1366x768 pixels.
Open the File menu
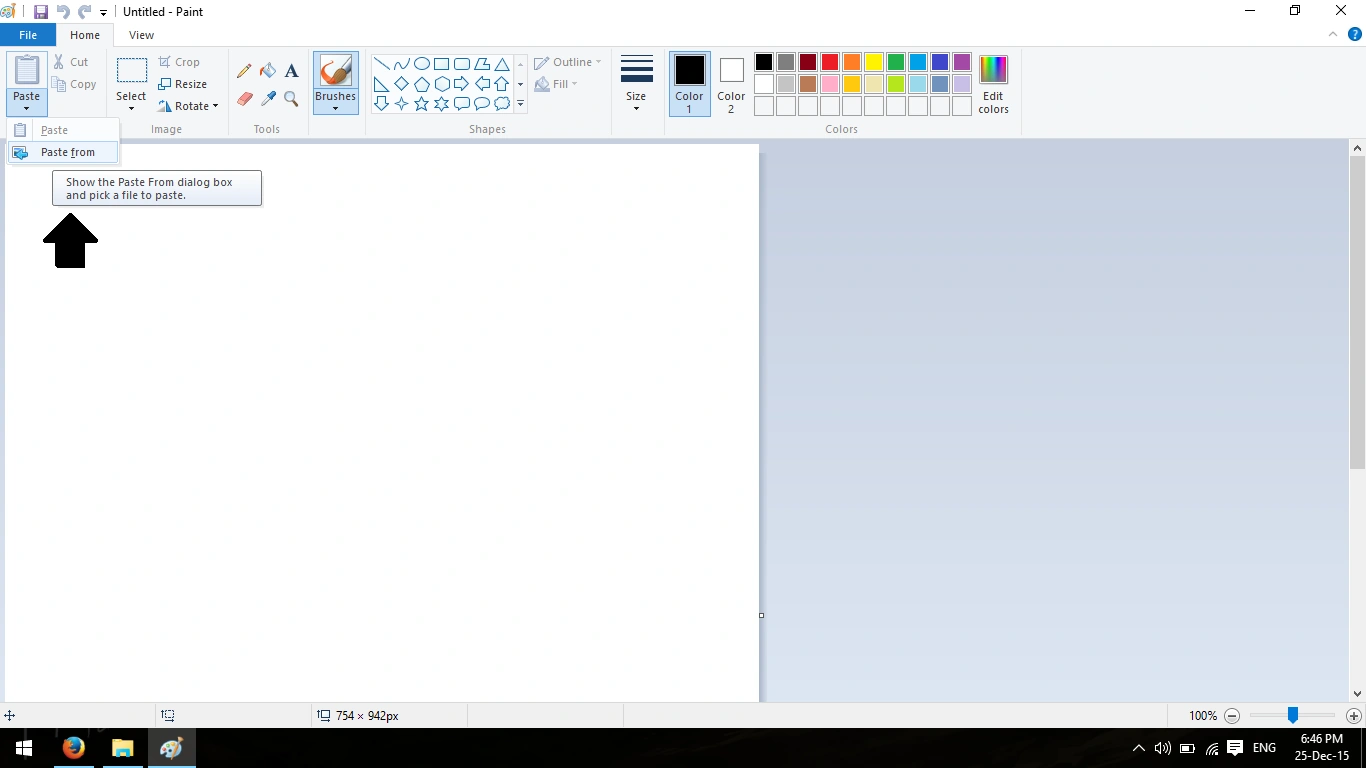(28, 35)
